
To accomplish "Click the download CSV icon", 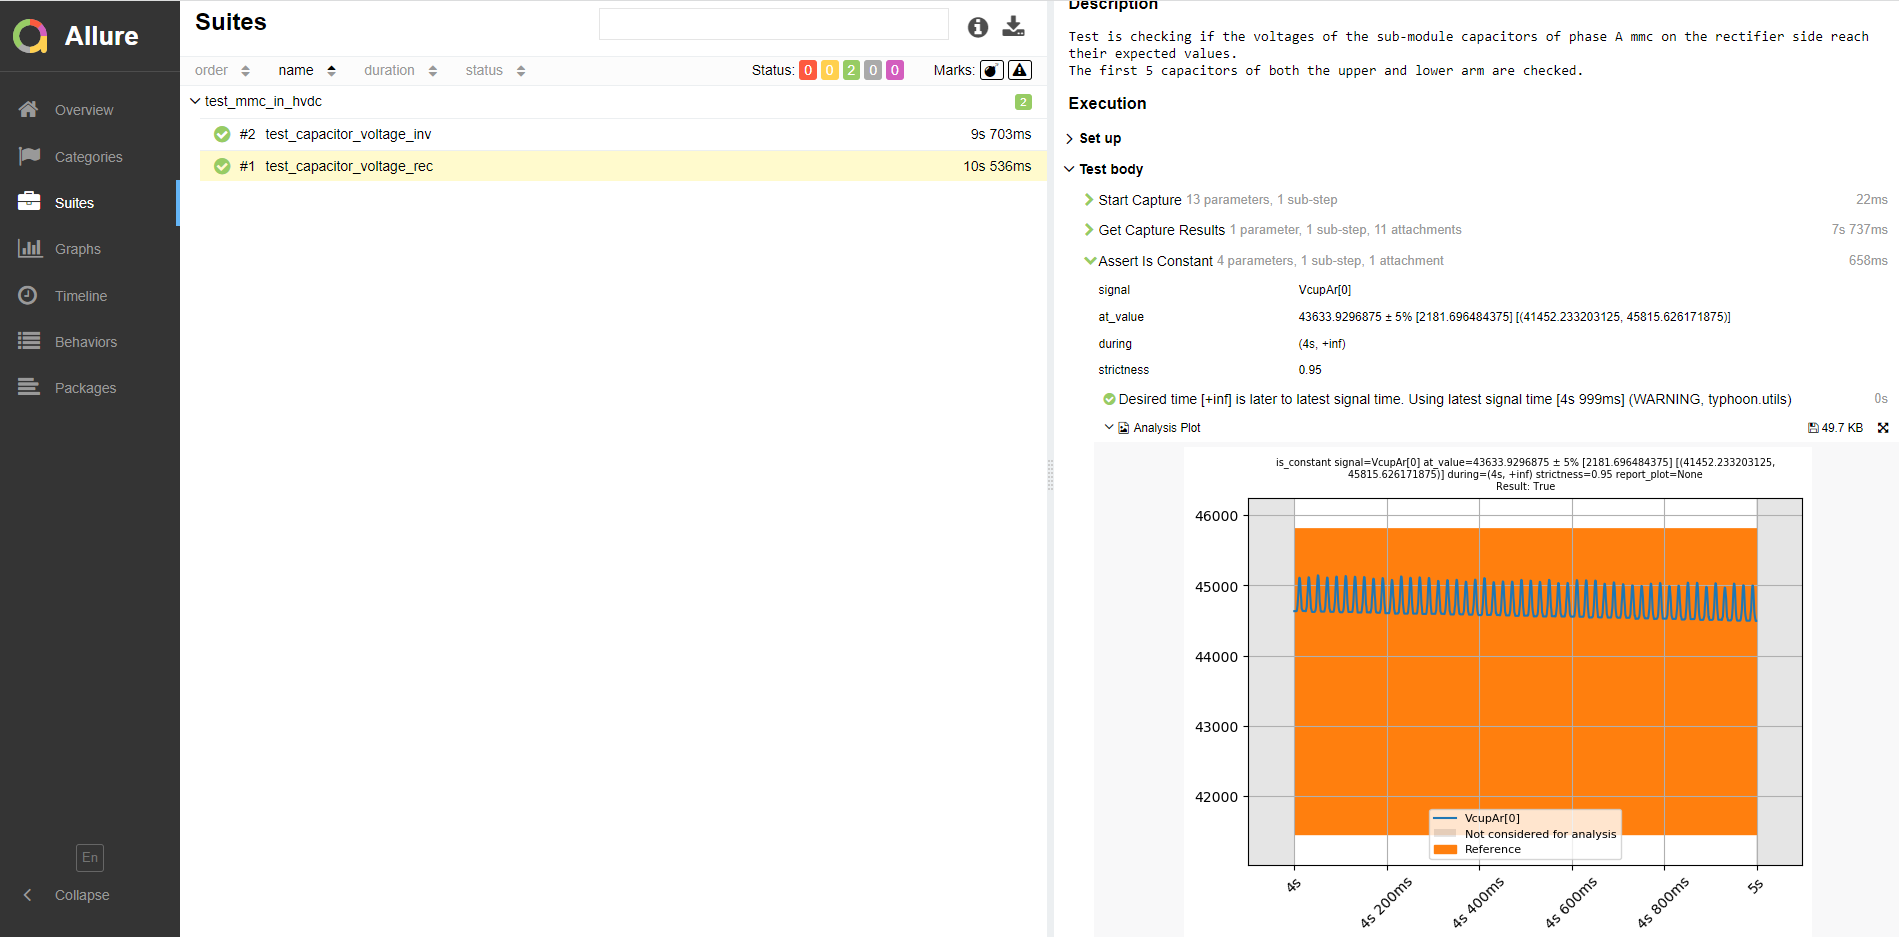I will (x=1013, y=26).
